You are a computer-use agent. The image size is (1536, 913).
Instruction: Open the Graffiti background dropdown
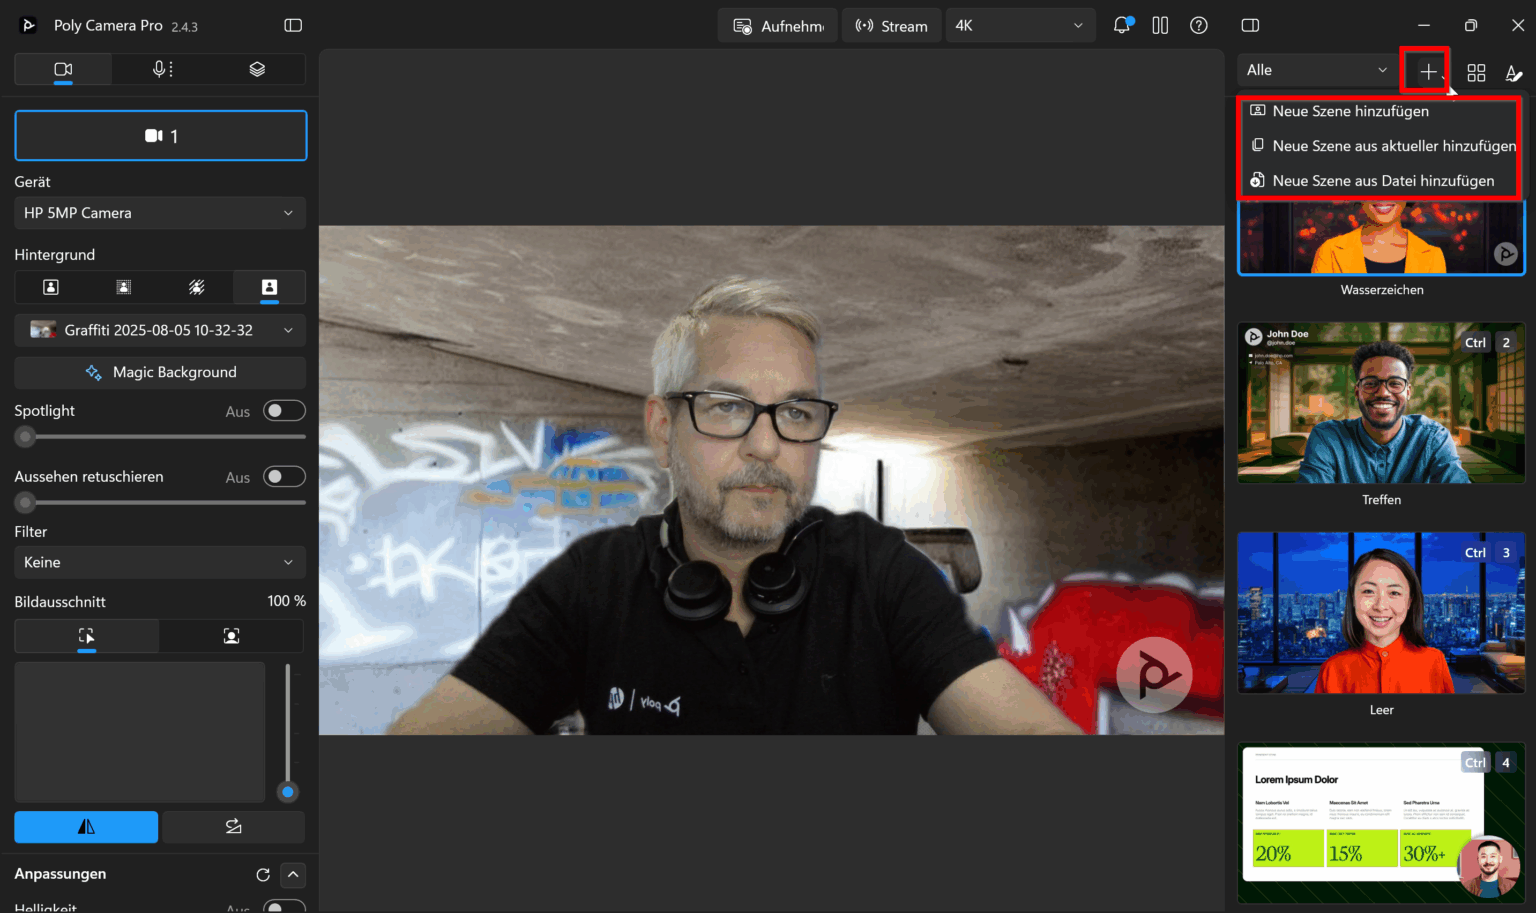coord(160,330)
